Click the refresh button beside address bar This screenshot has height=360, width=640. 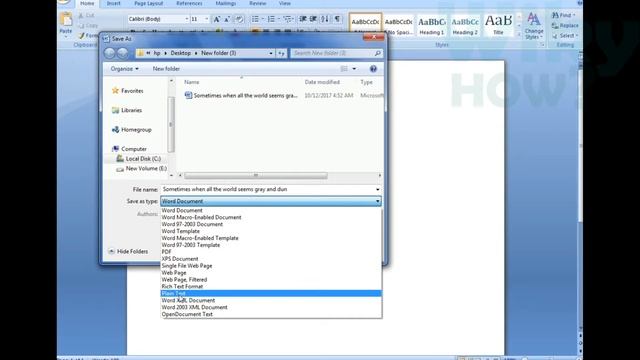click(x=281, y=53)
